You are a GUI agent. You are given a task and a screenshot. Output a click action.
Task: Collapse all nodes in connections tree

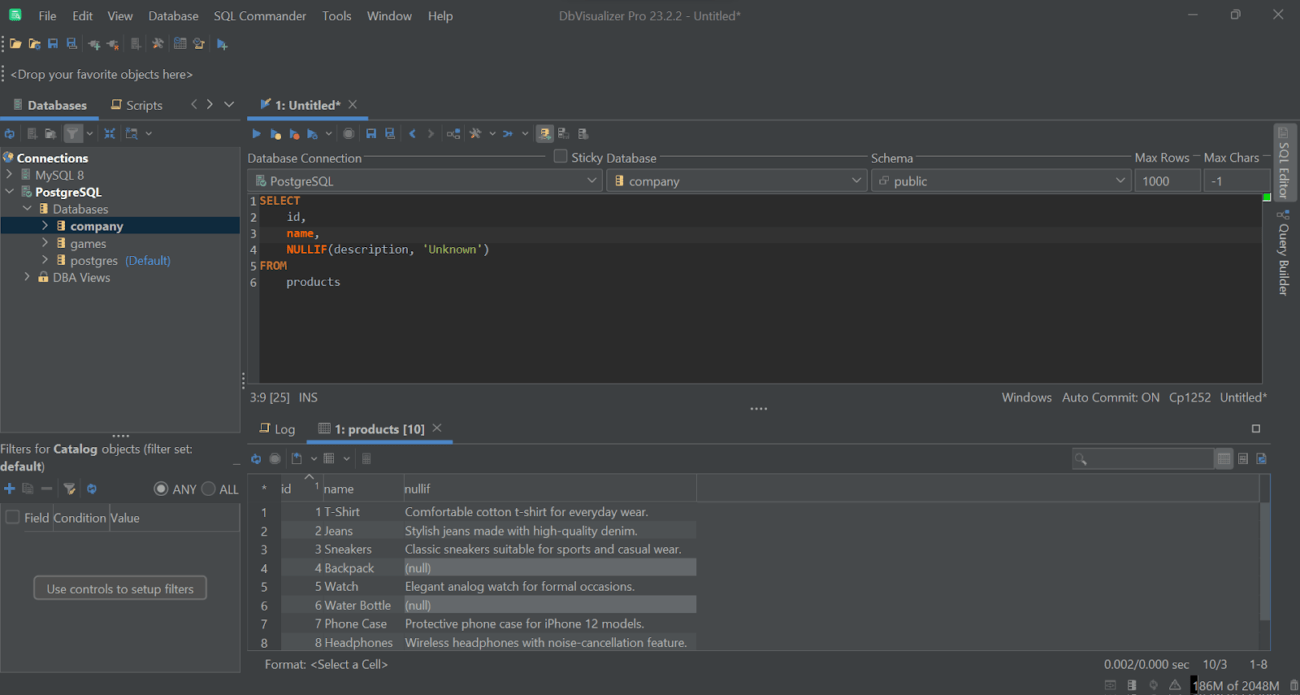pos(109,133)
